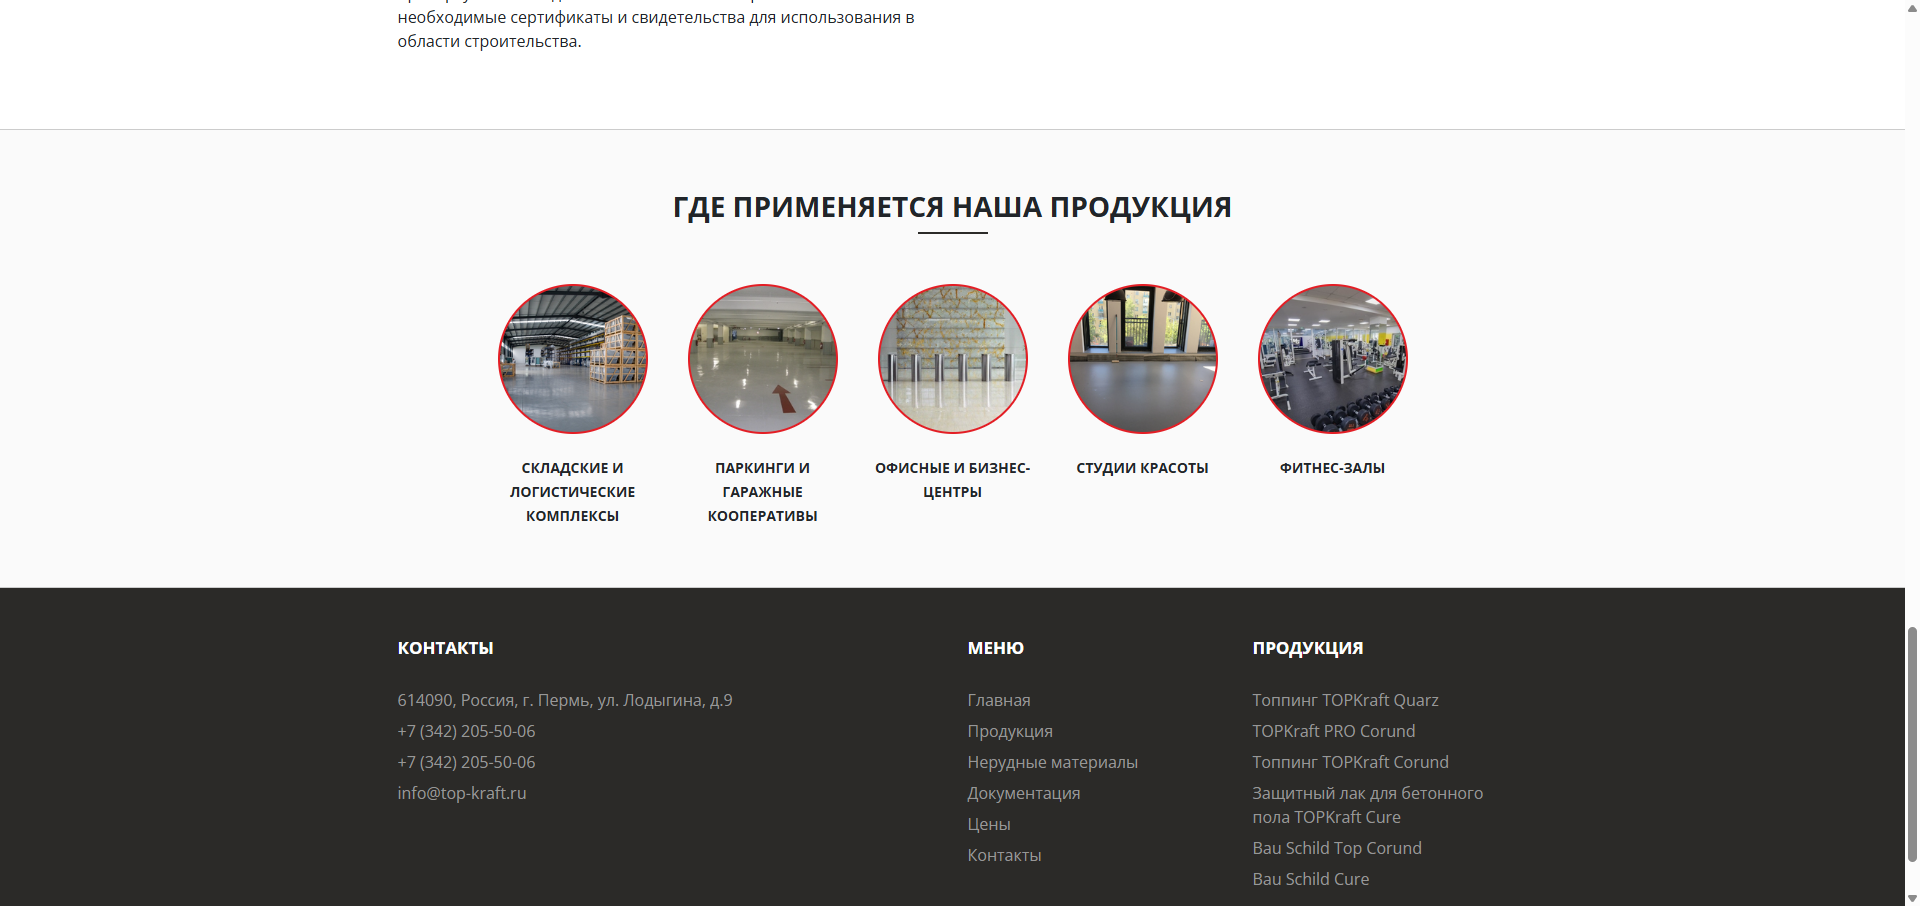This screenshot has width=1920, height=906.
Task: Open 'Защитный лак для бетонного пола' link
Action: [1368, 805]
